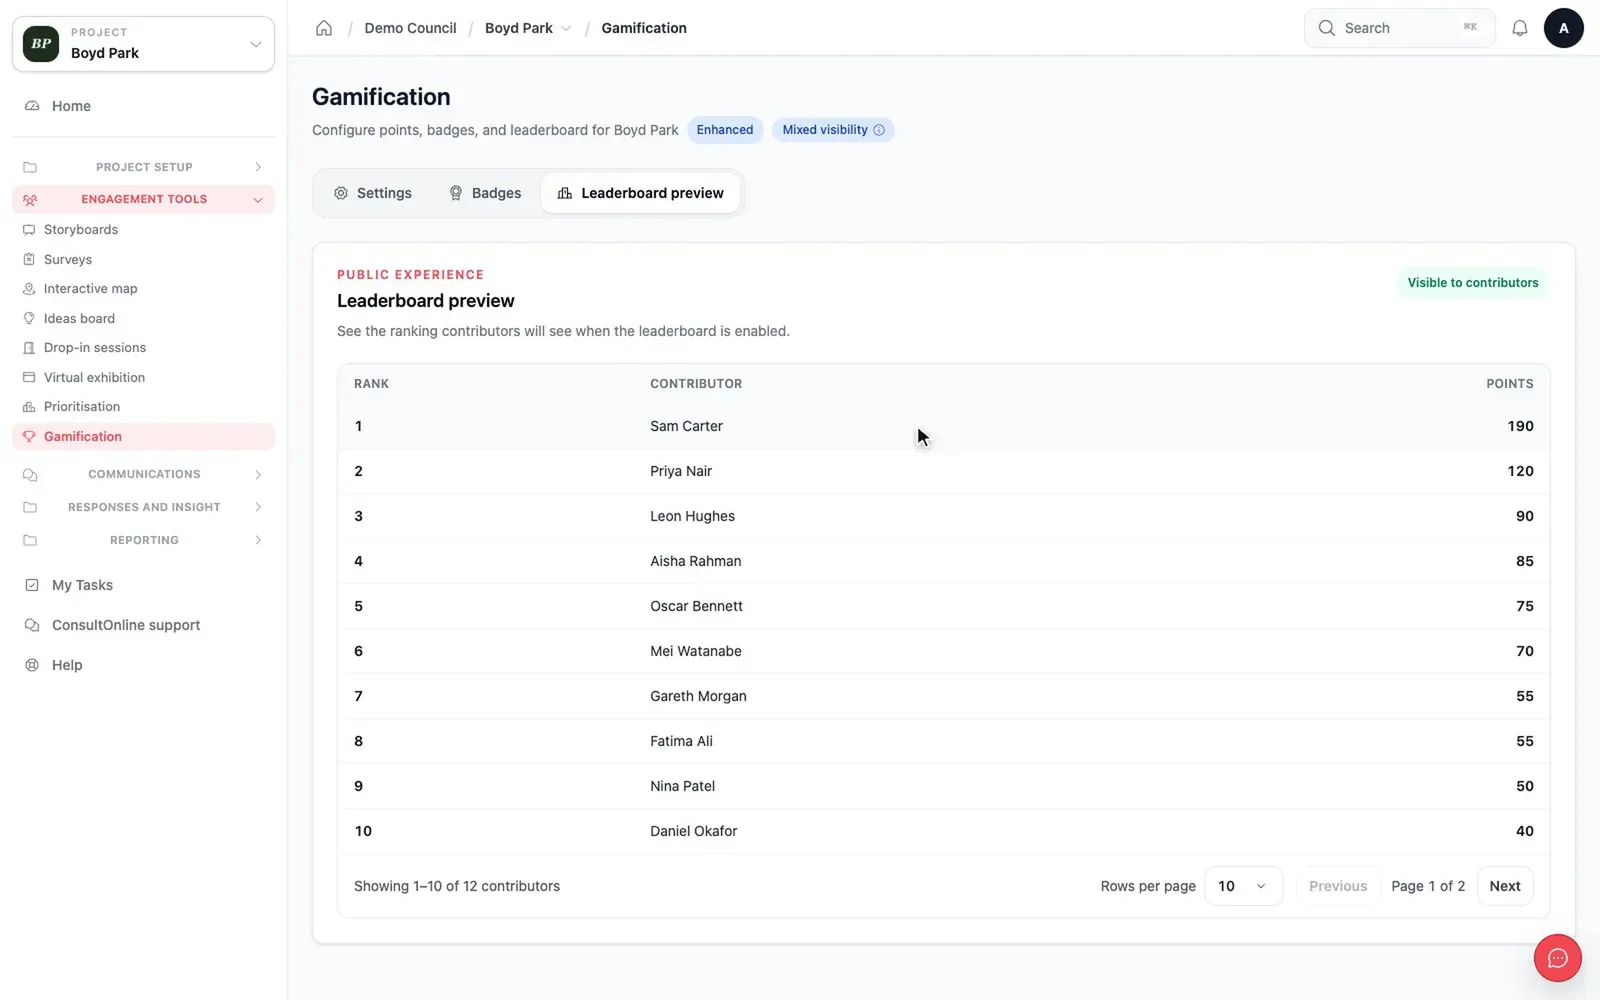Open the Boyd Park project switcher
Viewport: 1600px width, 1000px height.
pos(143,44)
